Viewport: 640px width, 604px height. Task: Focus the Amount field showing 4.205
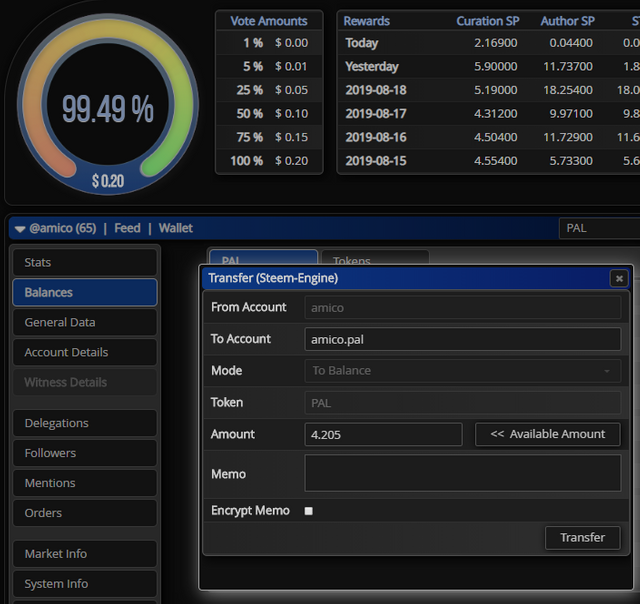[x=383, y=434]
